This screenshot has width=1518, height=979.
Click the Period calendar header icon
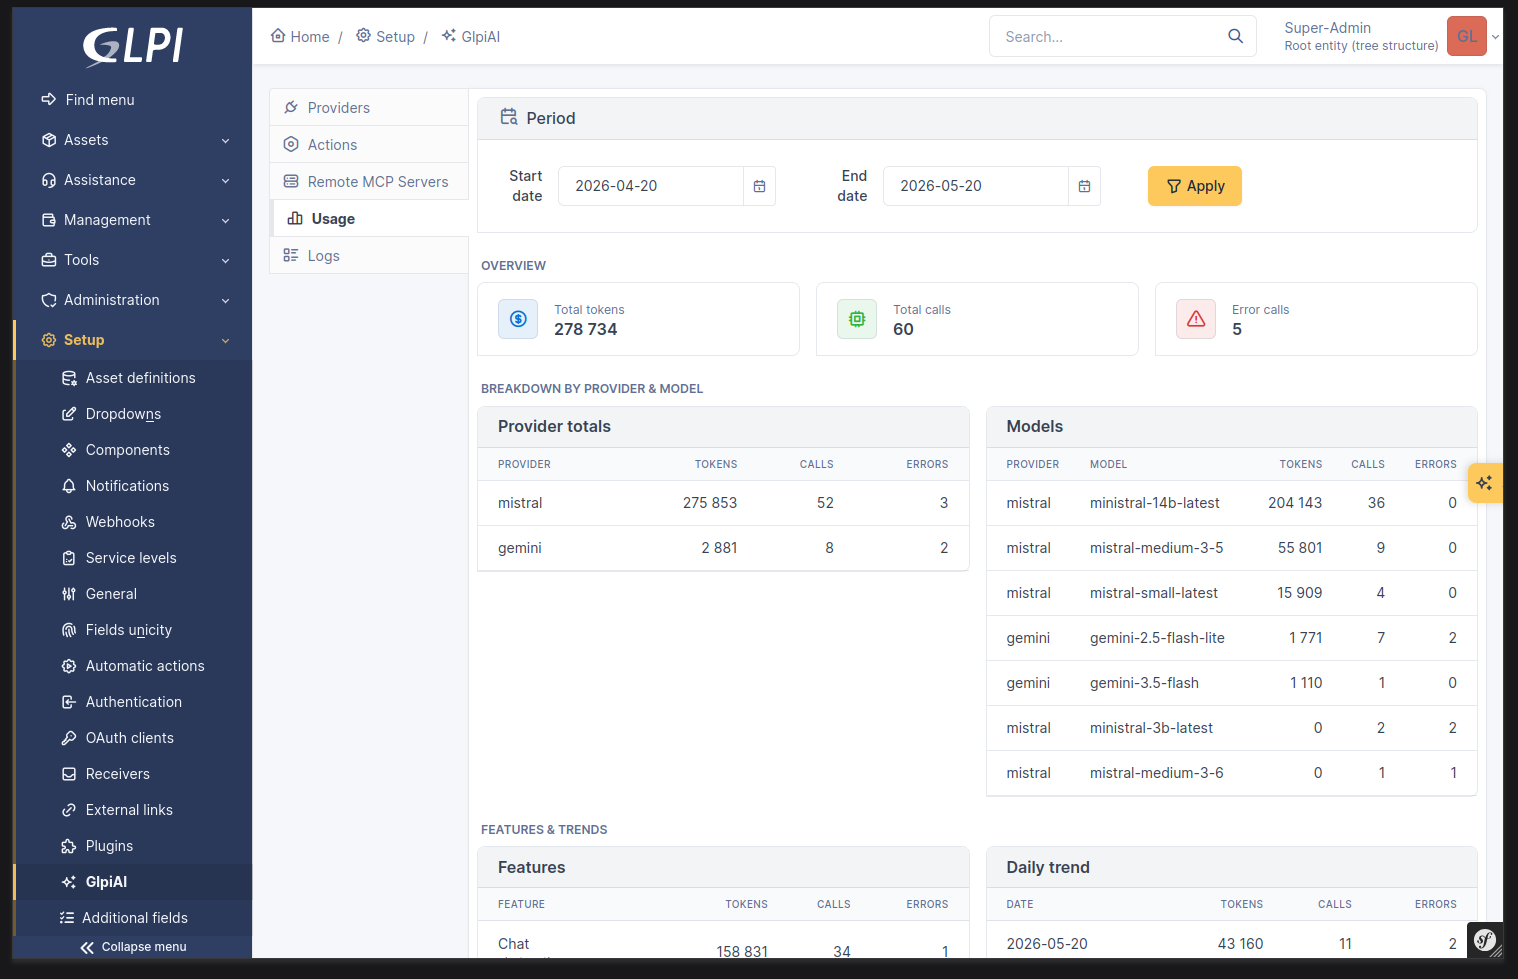click(x=509, y=117)
